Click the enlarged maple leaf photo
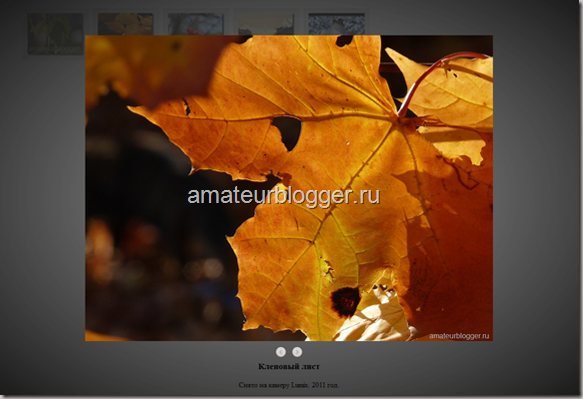Image resolution: width=583 pixels, height=399 pixels. pos(289,188)
